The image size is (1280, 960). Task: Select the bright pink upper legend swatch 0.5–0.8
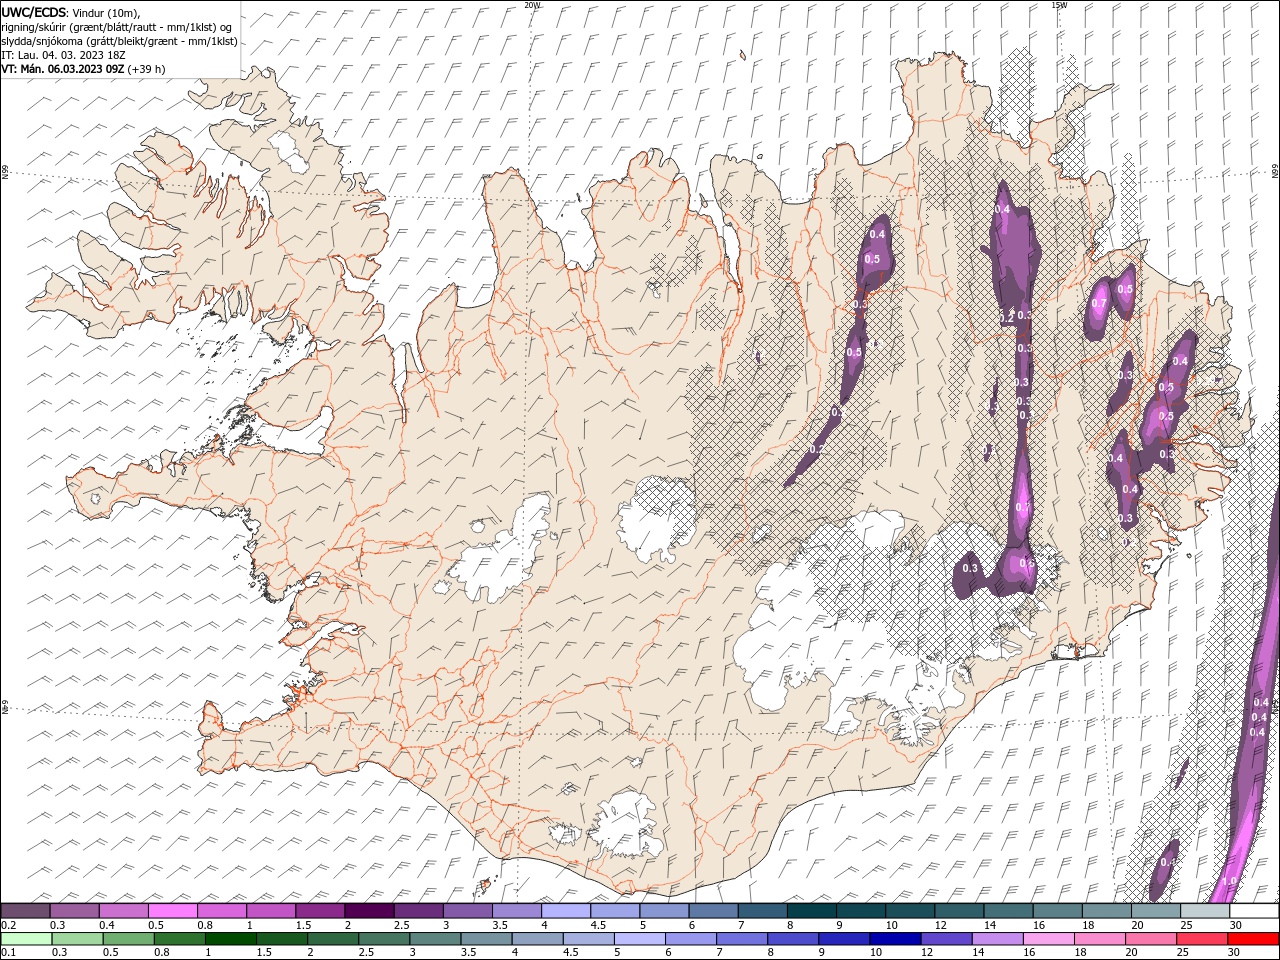173,911
